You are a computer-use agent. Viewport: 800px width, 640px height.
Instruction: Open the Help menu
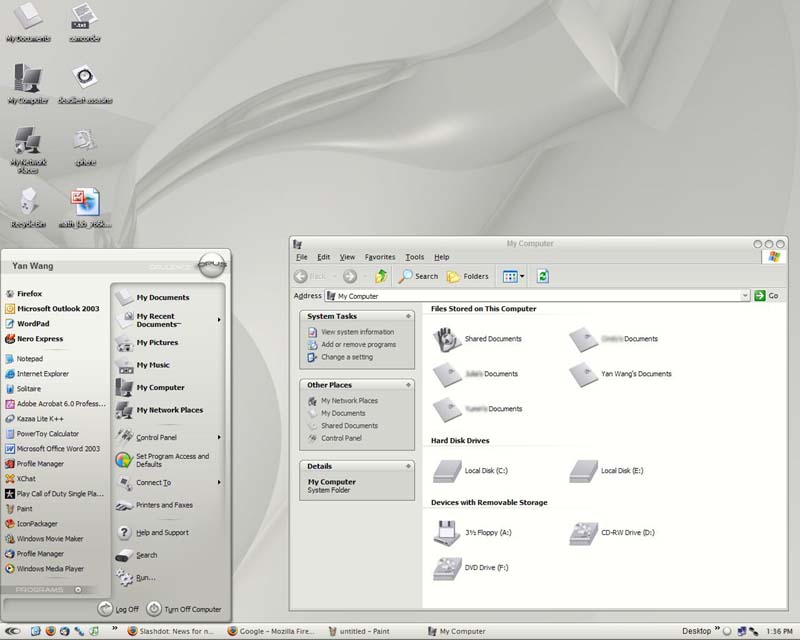(441, 257)
